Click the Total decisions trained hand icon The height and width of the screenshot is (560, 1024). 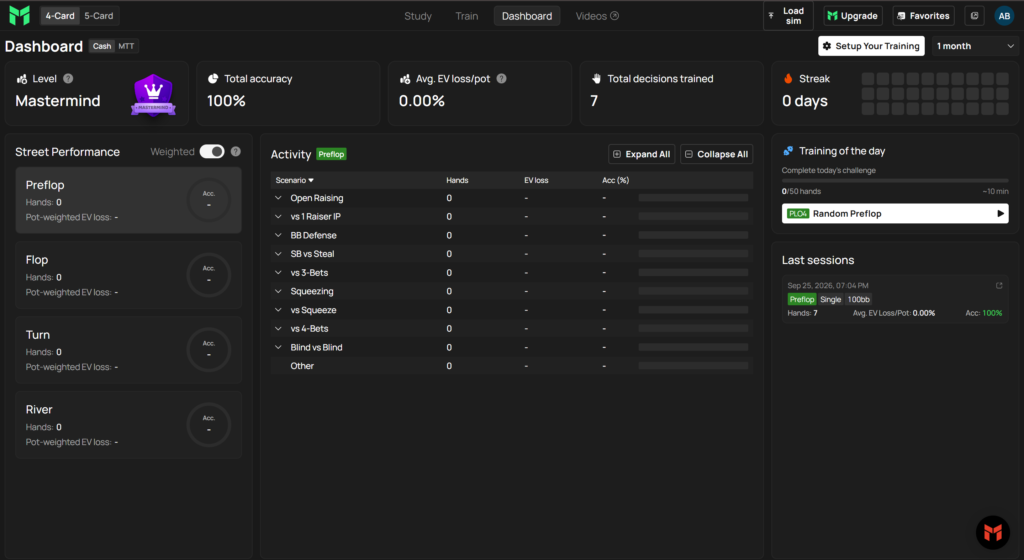pyautogui.click(x=596, y=78)
